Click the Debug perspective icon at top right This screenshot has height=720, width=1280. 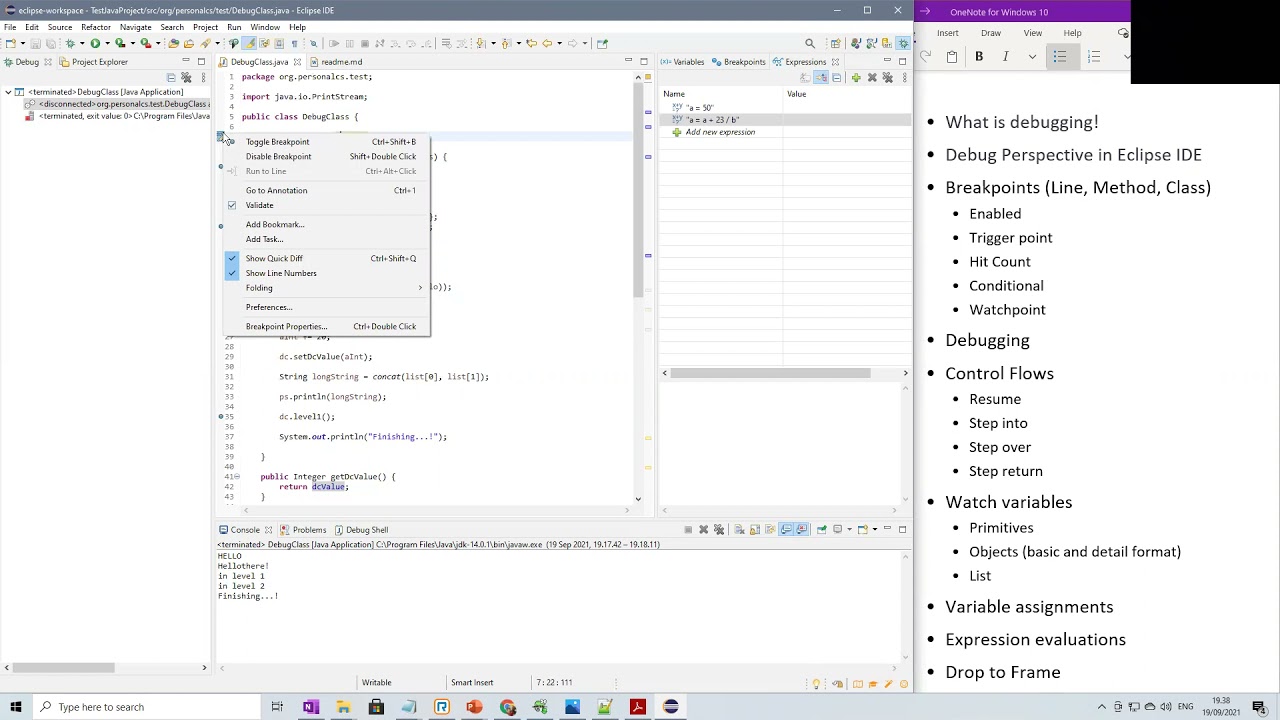pyautogui.click(x=903, y=43)
